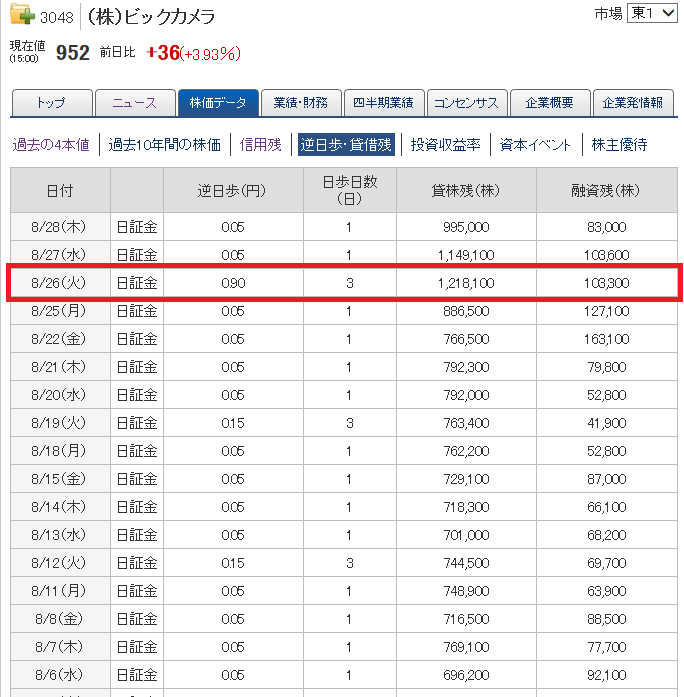
Task: Click the 127,100 融資残 value
Action: pyautogui.click(x=607, y=311)
